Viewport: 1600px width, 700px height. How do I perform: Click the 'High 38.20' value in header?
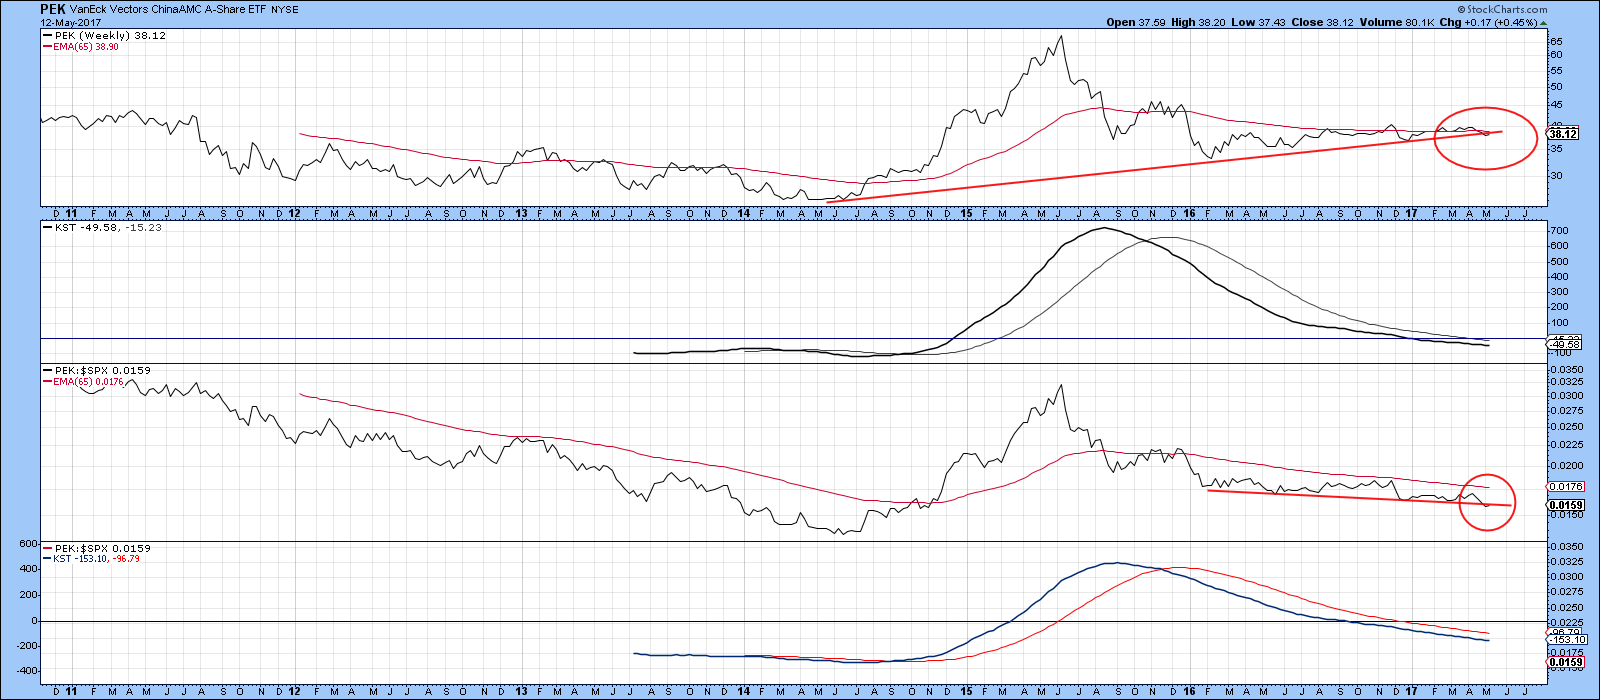[1199, 22]
